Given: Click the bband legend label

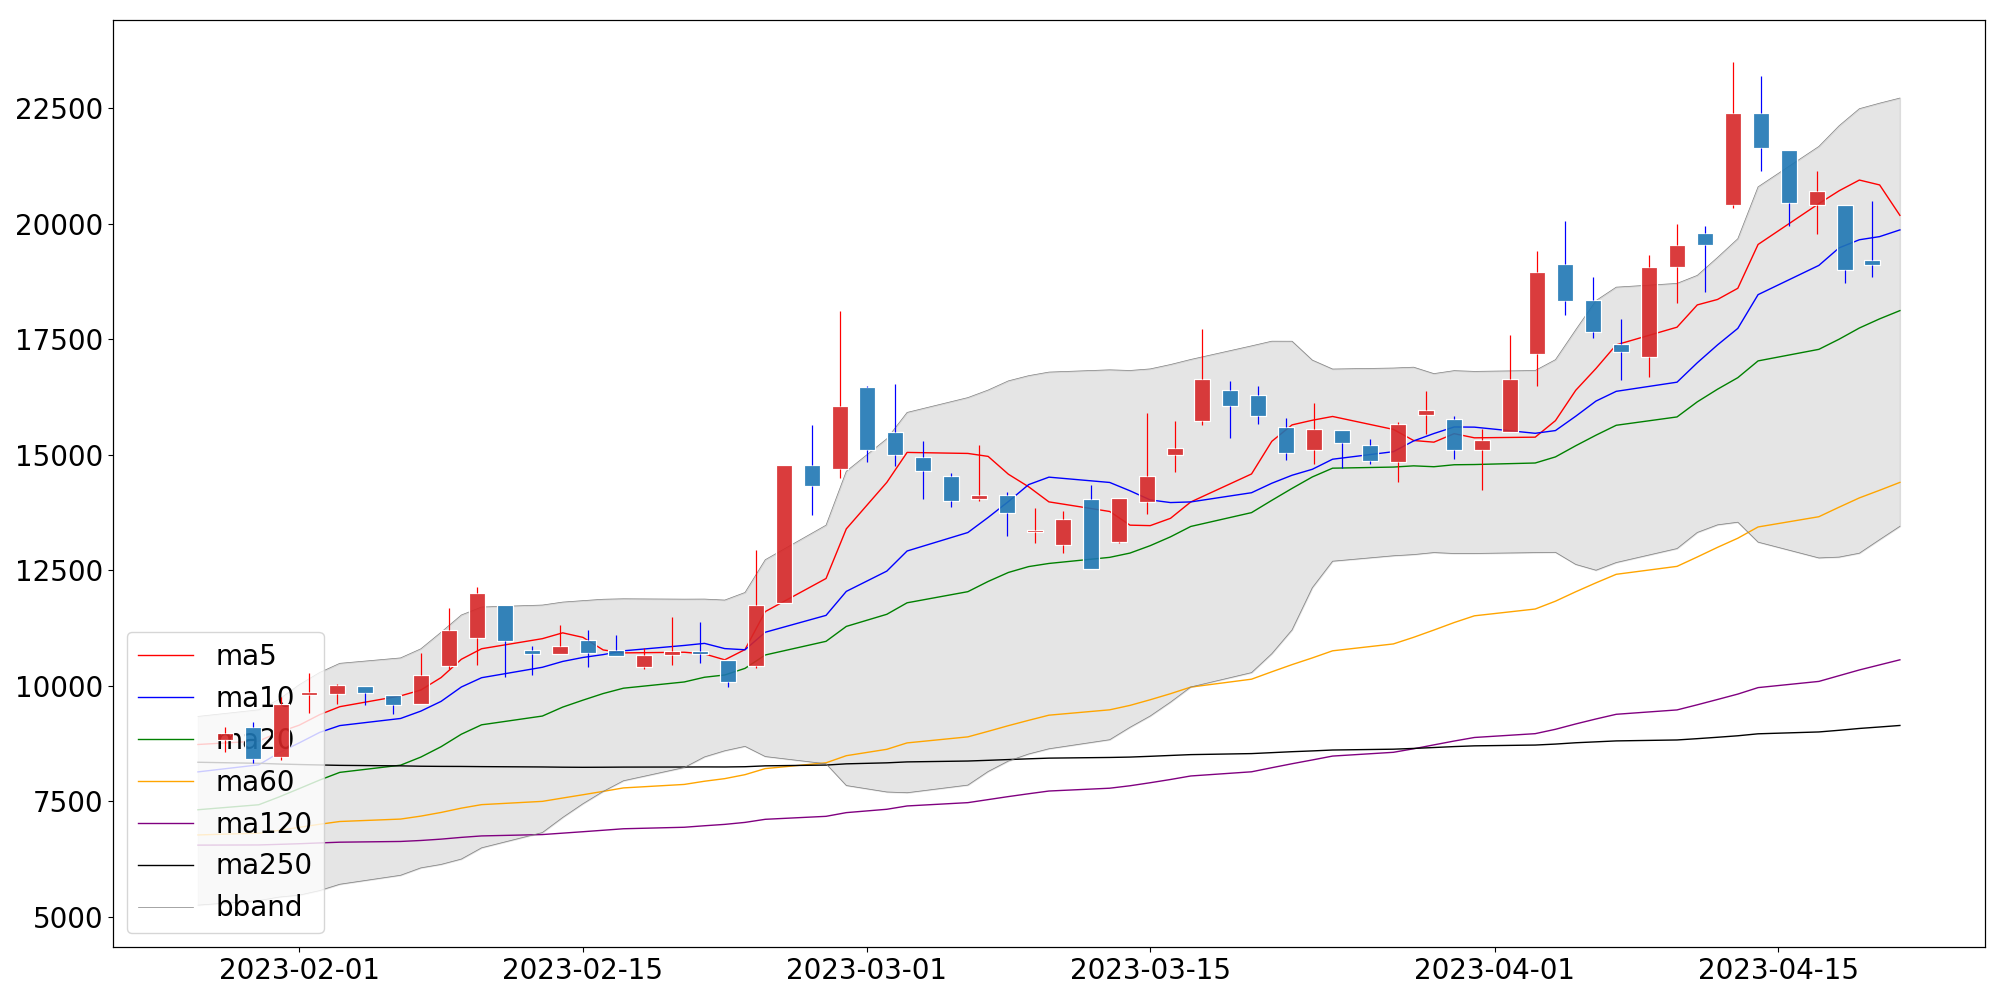Looking at the screenshot, I should (259, 906).
